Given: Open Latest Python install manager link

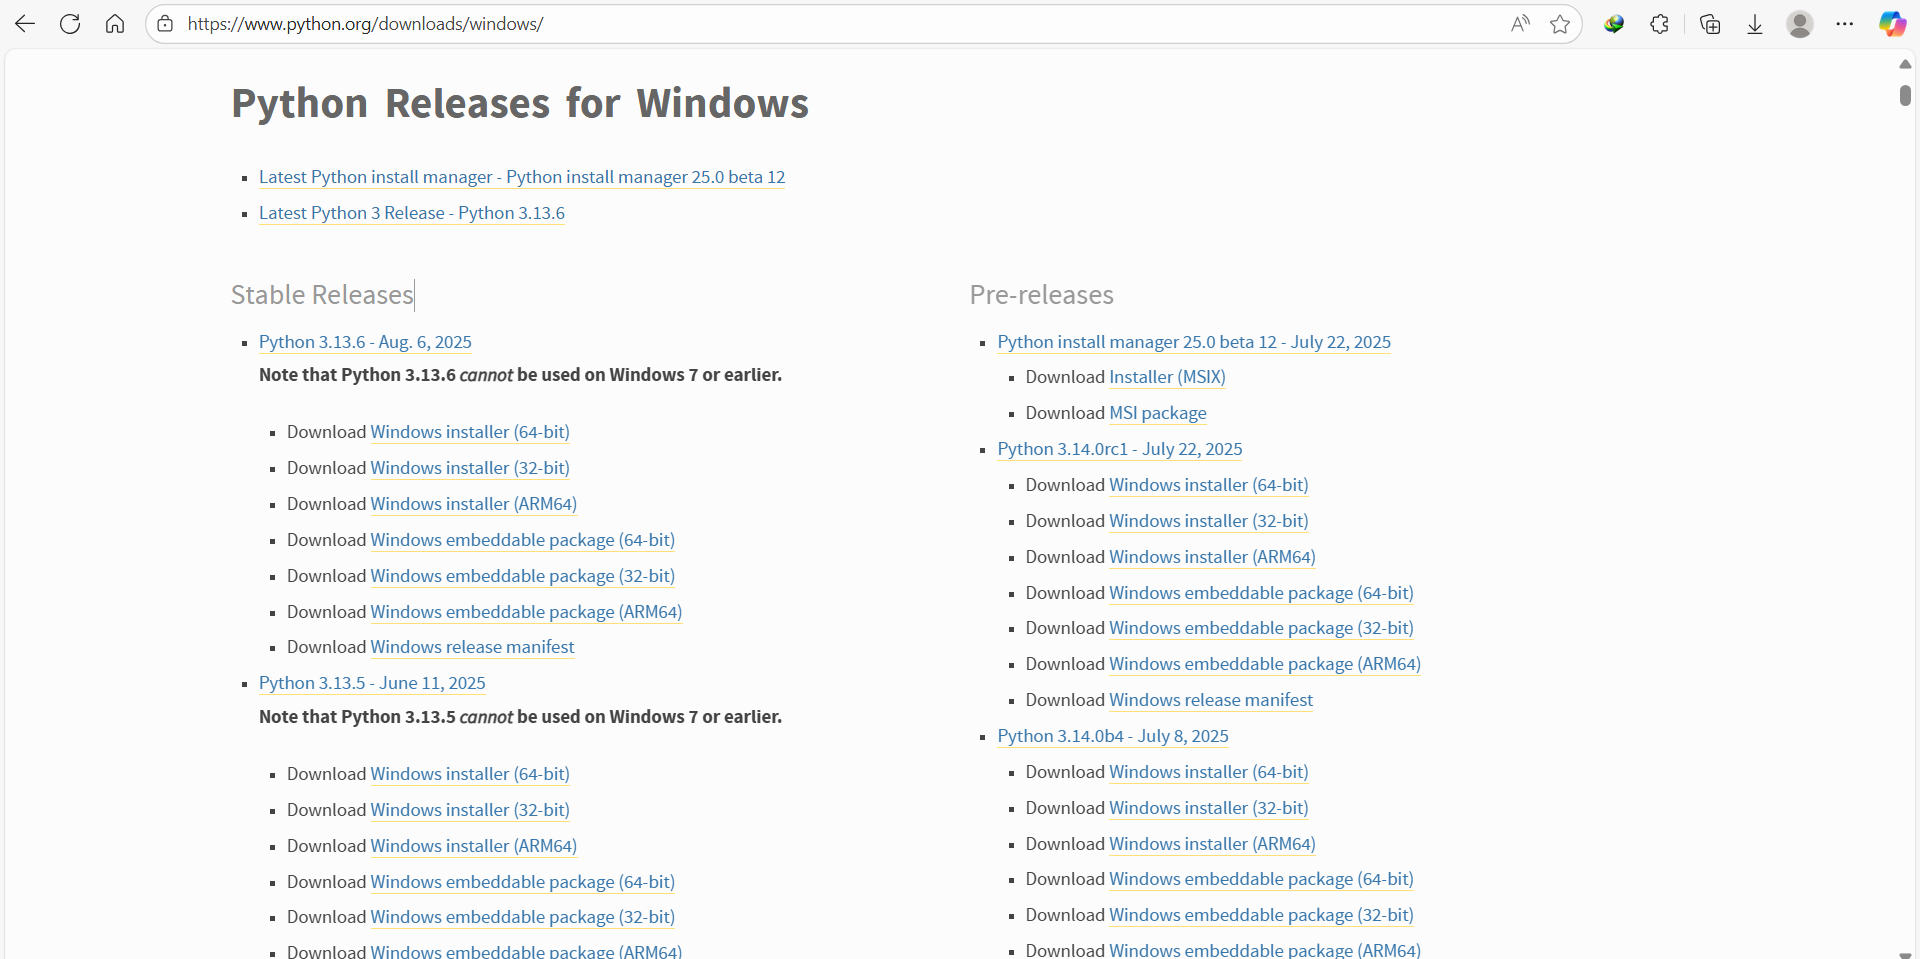Looking at the screenshot, I should pyautogui.click(x=521, y=177).
